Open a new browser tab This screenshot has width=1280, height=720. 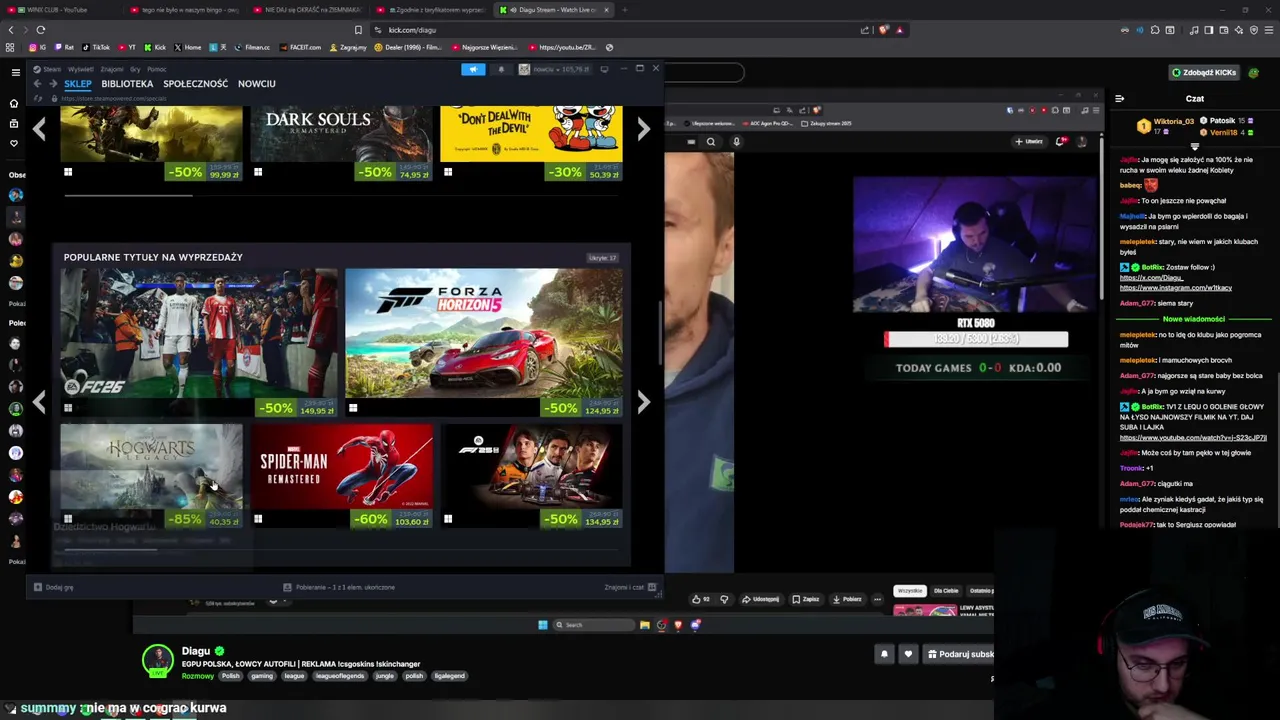[x=625, y=10]
